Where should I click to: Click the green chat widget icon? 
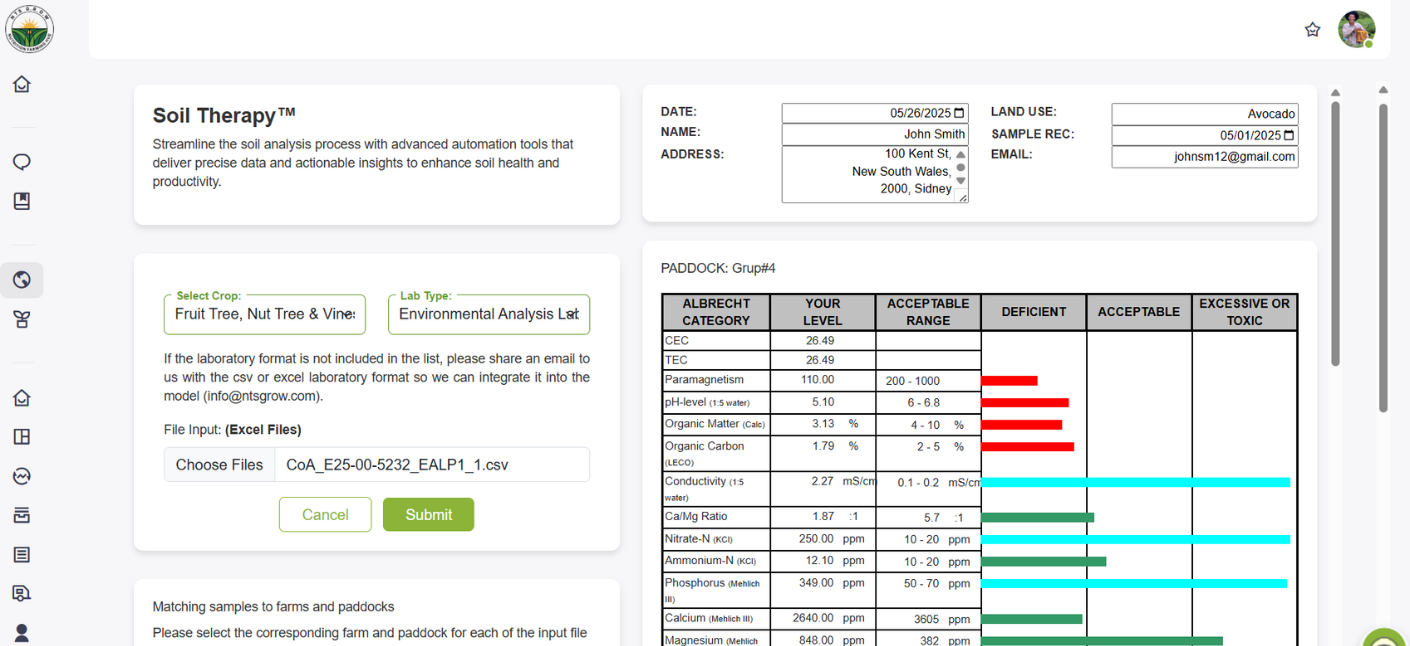coord(1386,638)
